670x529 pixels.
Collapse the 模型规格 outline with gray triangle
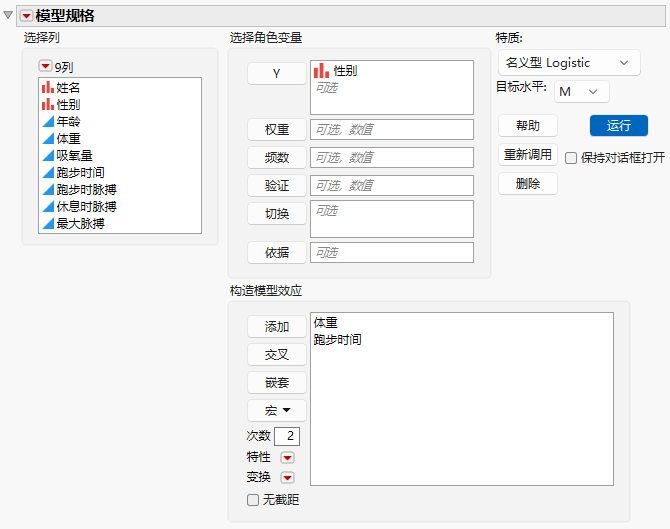pyautogui.click(x=8, y=15)
